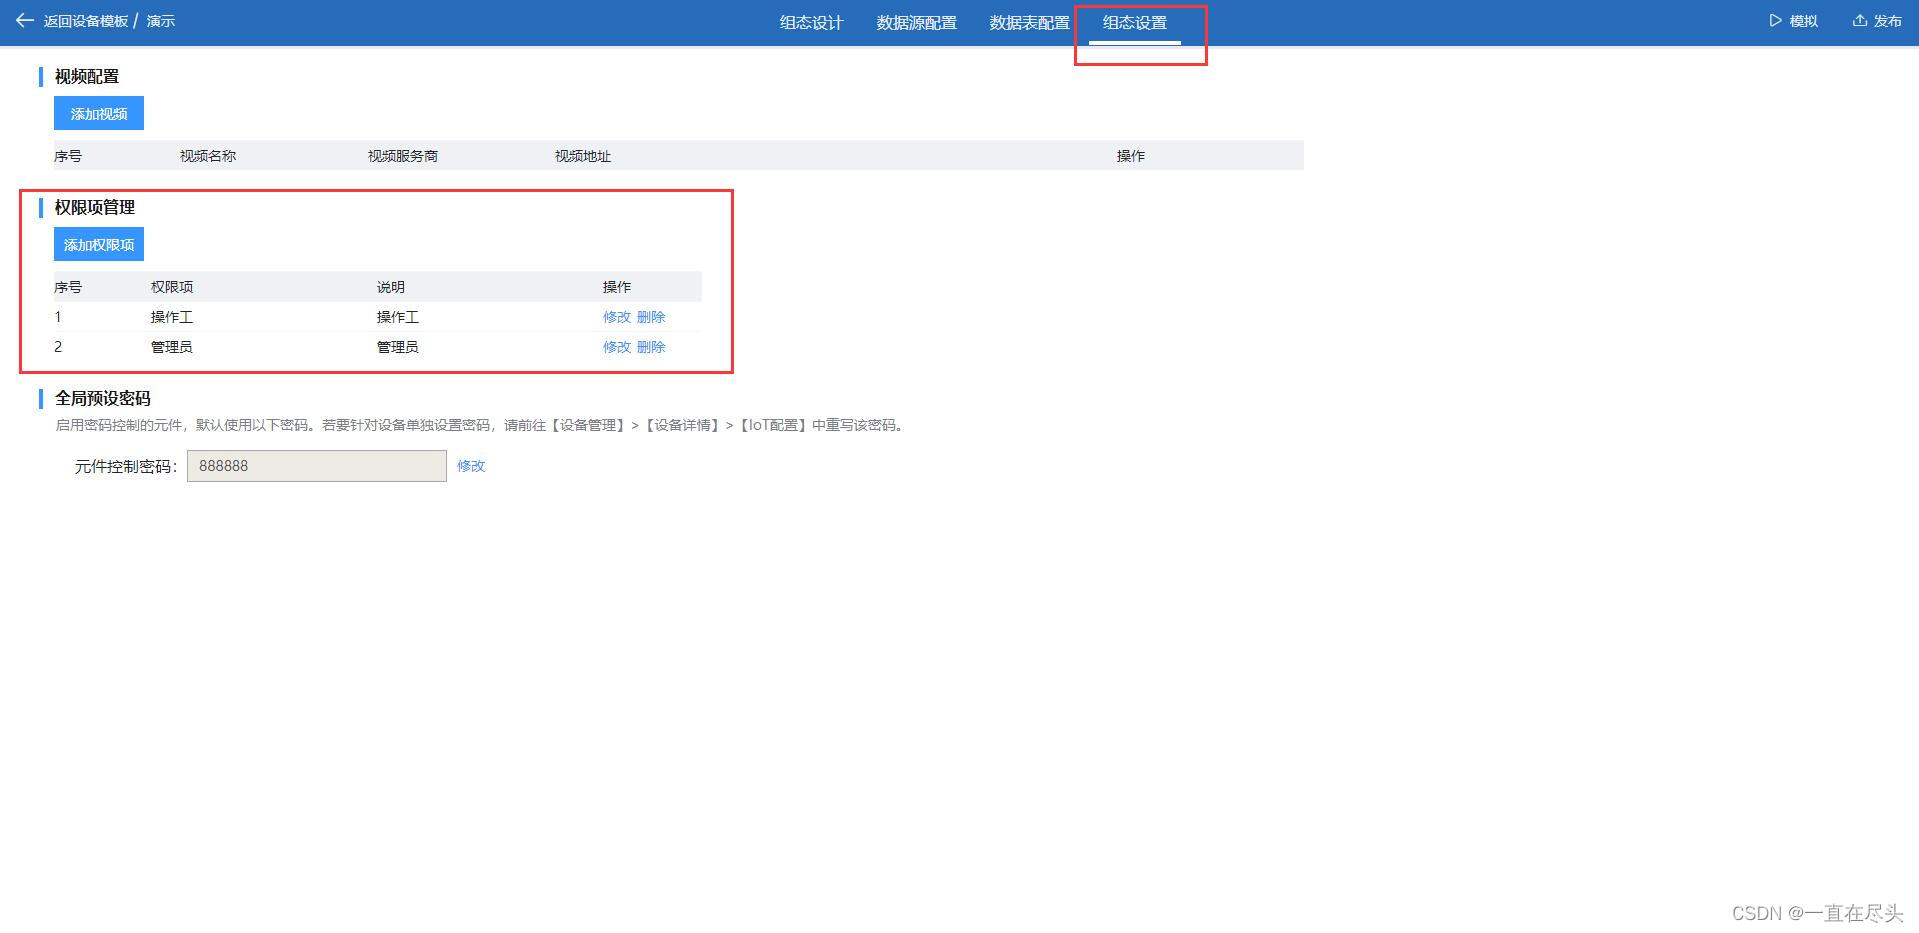
Task: Click 修改 for 操作工 row
Action: click(616, 317)
